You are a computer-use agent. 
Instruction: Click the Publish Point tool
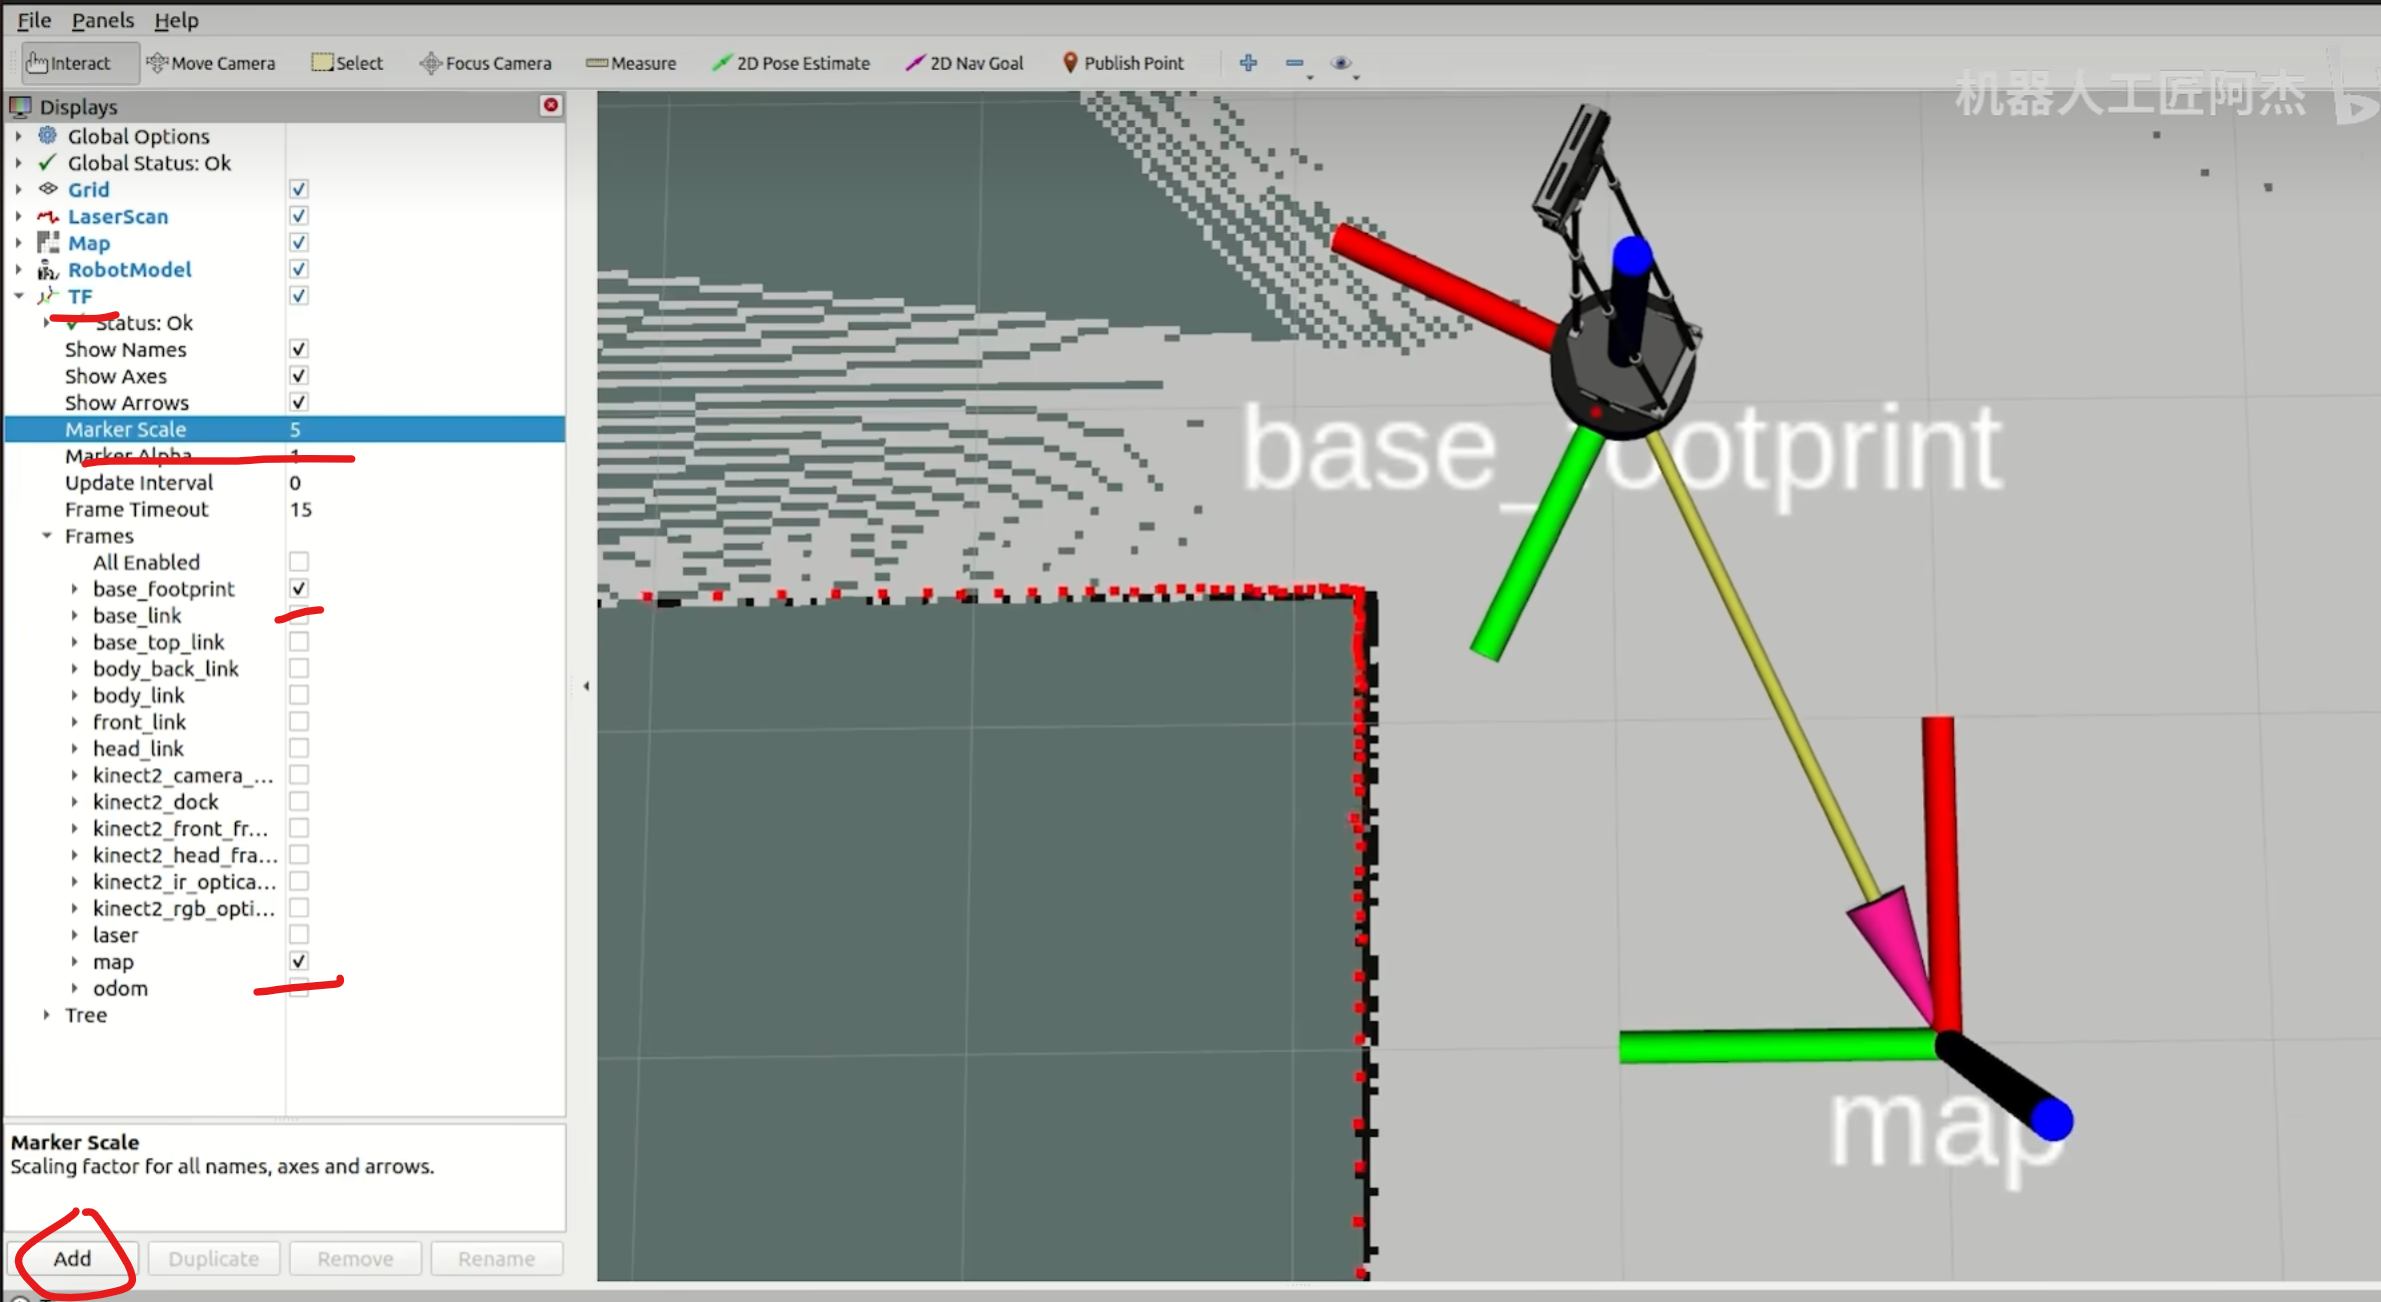[x=1122, y=63]
